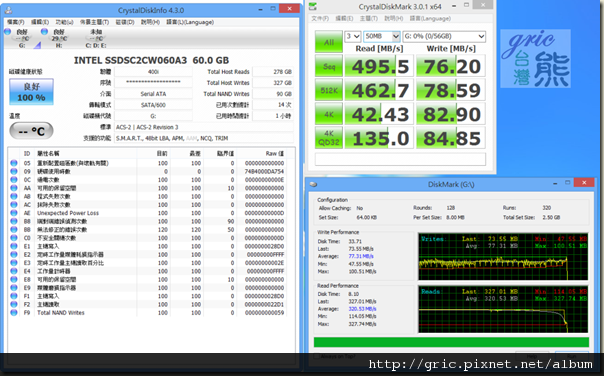Click the -- °C temperature button
604x376 pixels.
tap(31, 131)
